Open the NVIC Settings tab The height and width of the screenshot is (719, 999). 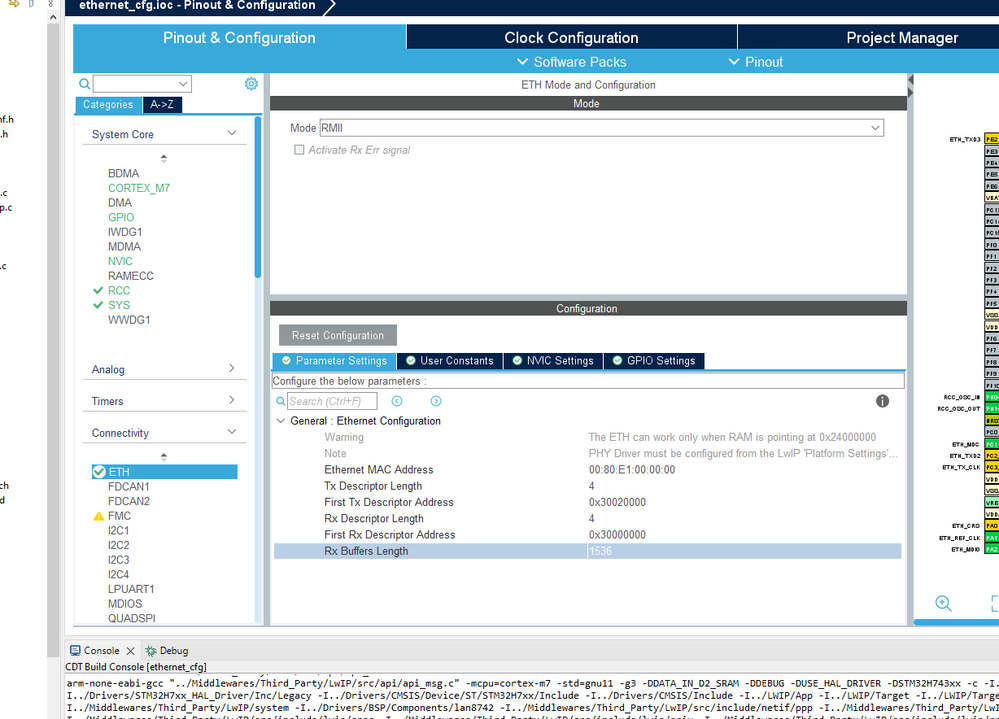[553, 360]
